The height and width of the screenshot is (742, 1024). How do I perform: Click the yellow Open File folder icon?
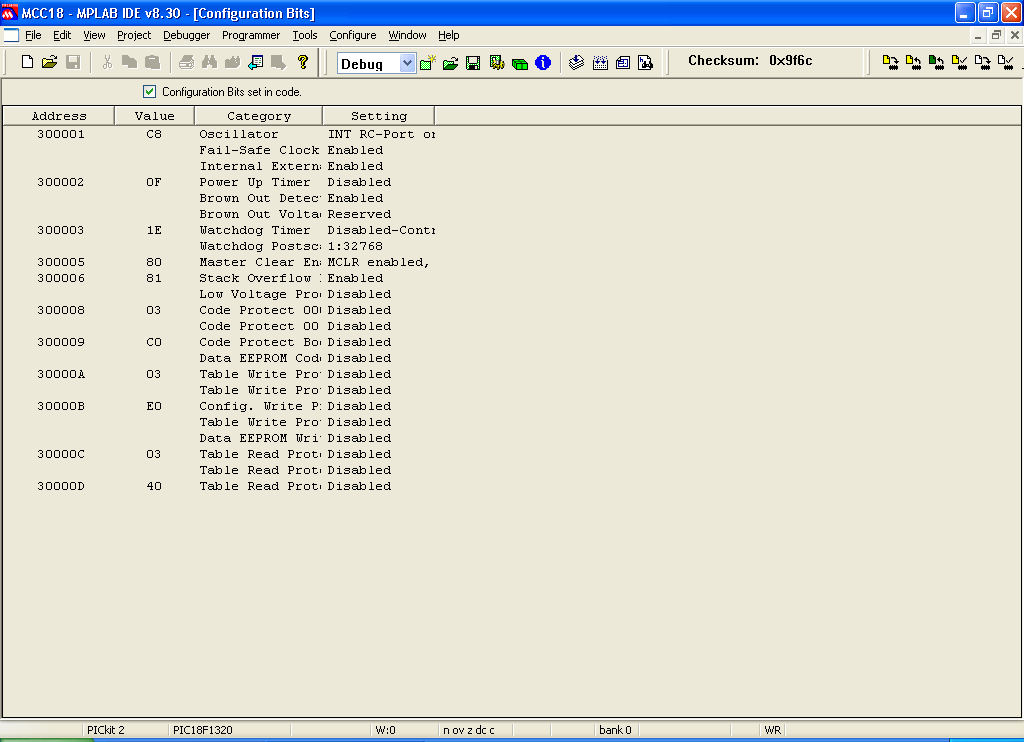coord(50,62)
